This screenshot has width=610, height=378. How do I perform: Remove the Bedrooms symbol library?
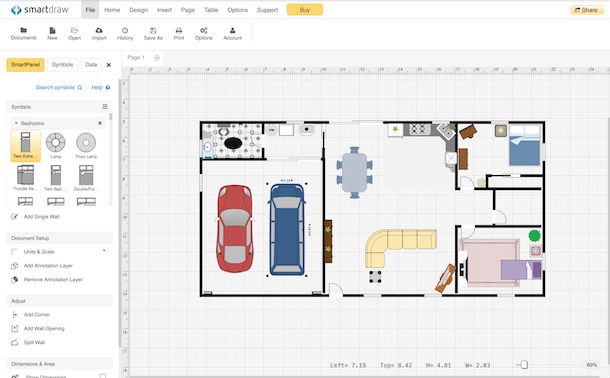point(100,123)
